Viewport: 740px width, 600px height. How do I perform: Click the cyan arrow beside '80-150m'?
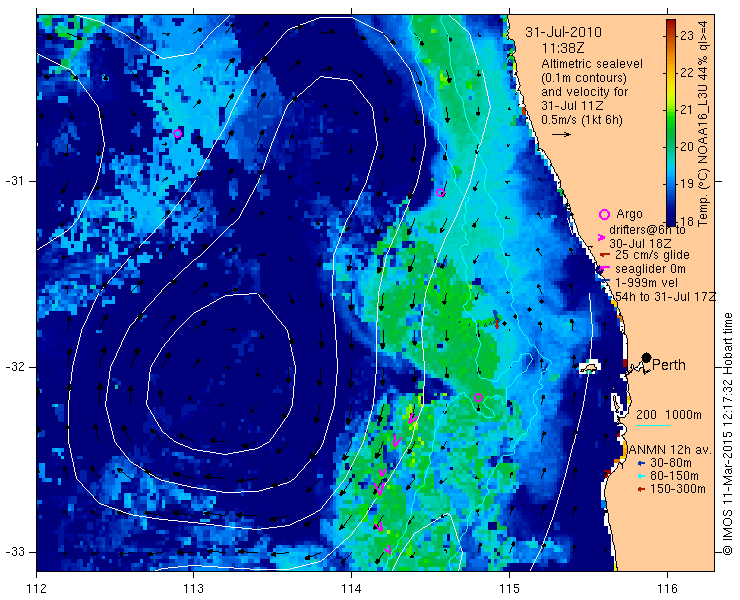[640, 476]
